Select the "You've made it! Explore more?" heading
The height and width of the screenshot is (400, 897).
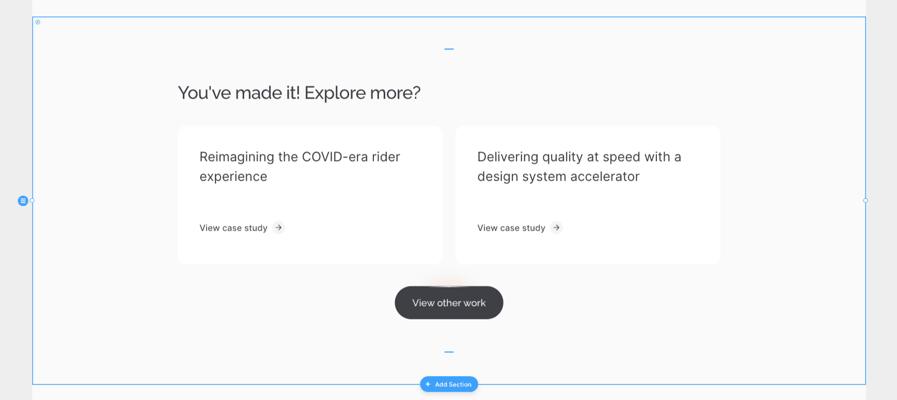click(x=299, y=93)
